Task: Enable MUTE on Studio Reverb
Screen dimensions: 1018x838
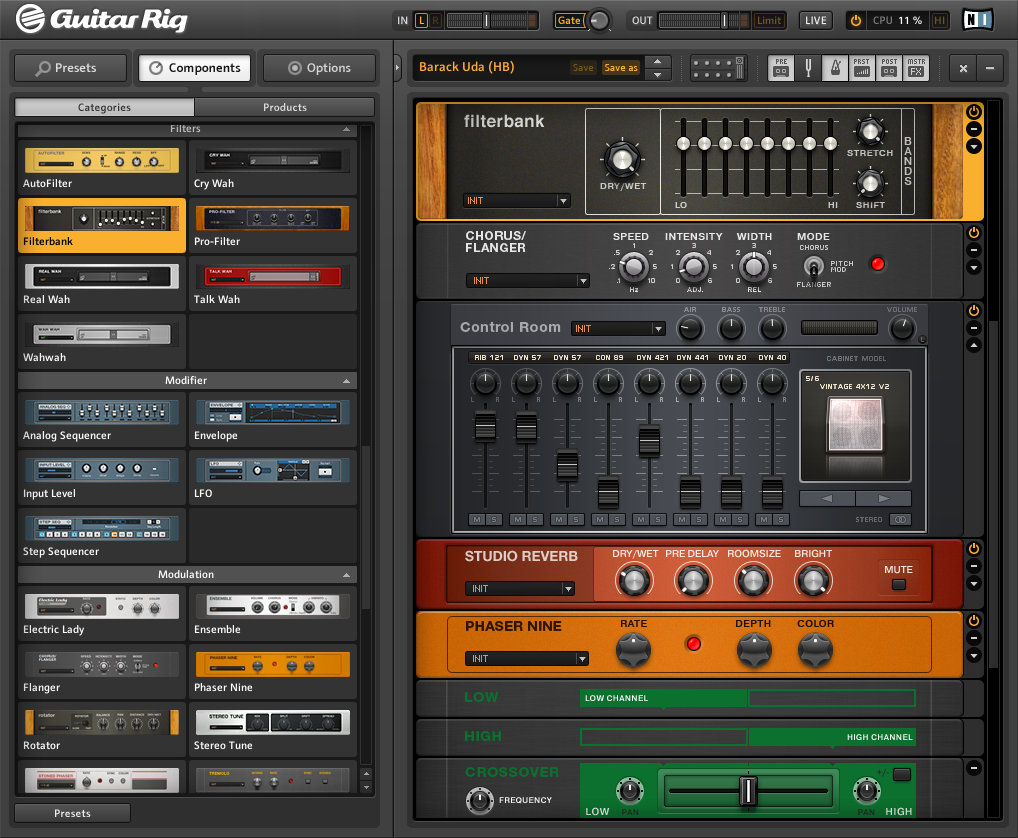Action: pos(899,584)
